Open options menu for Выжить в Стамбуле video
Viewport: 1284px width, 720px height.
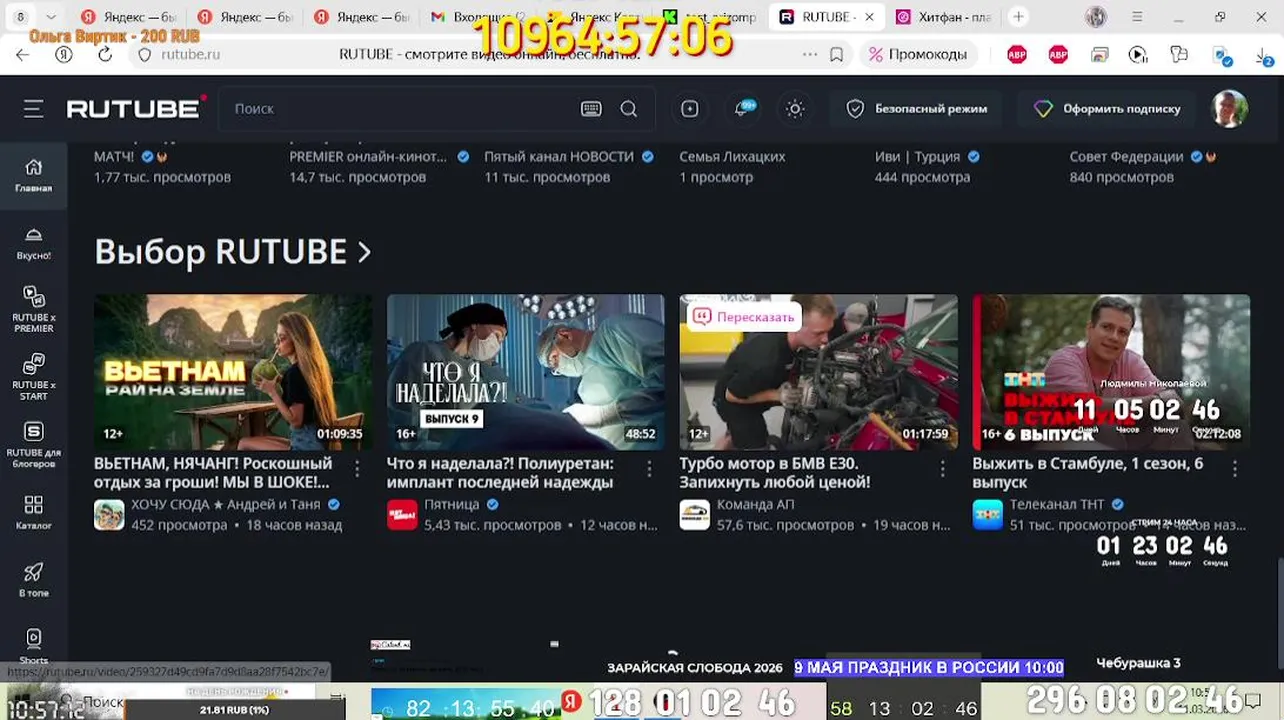(x=1235, y=468)
